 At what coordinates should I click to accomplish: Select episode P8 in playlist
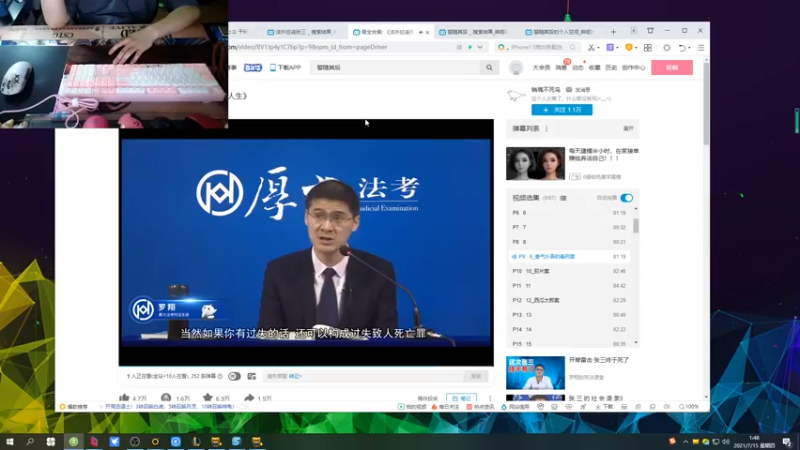coord(569,242)
